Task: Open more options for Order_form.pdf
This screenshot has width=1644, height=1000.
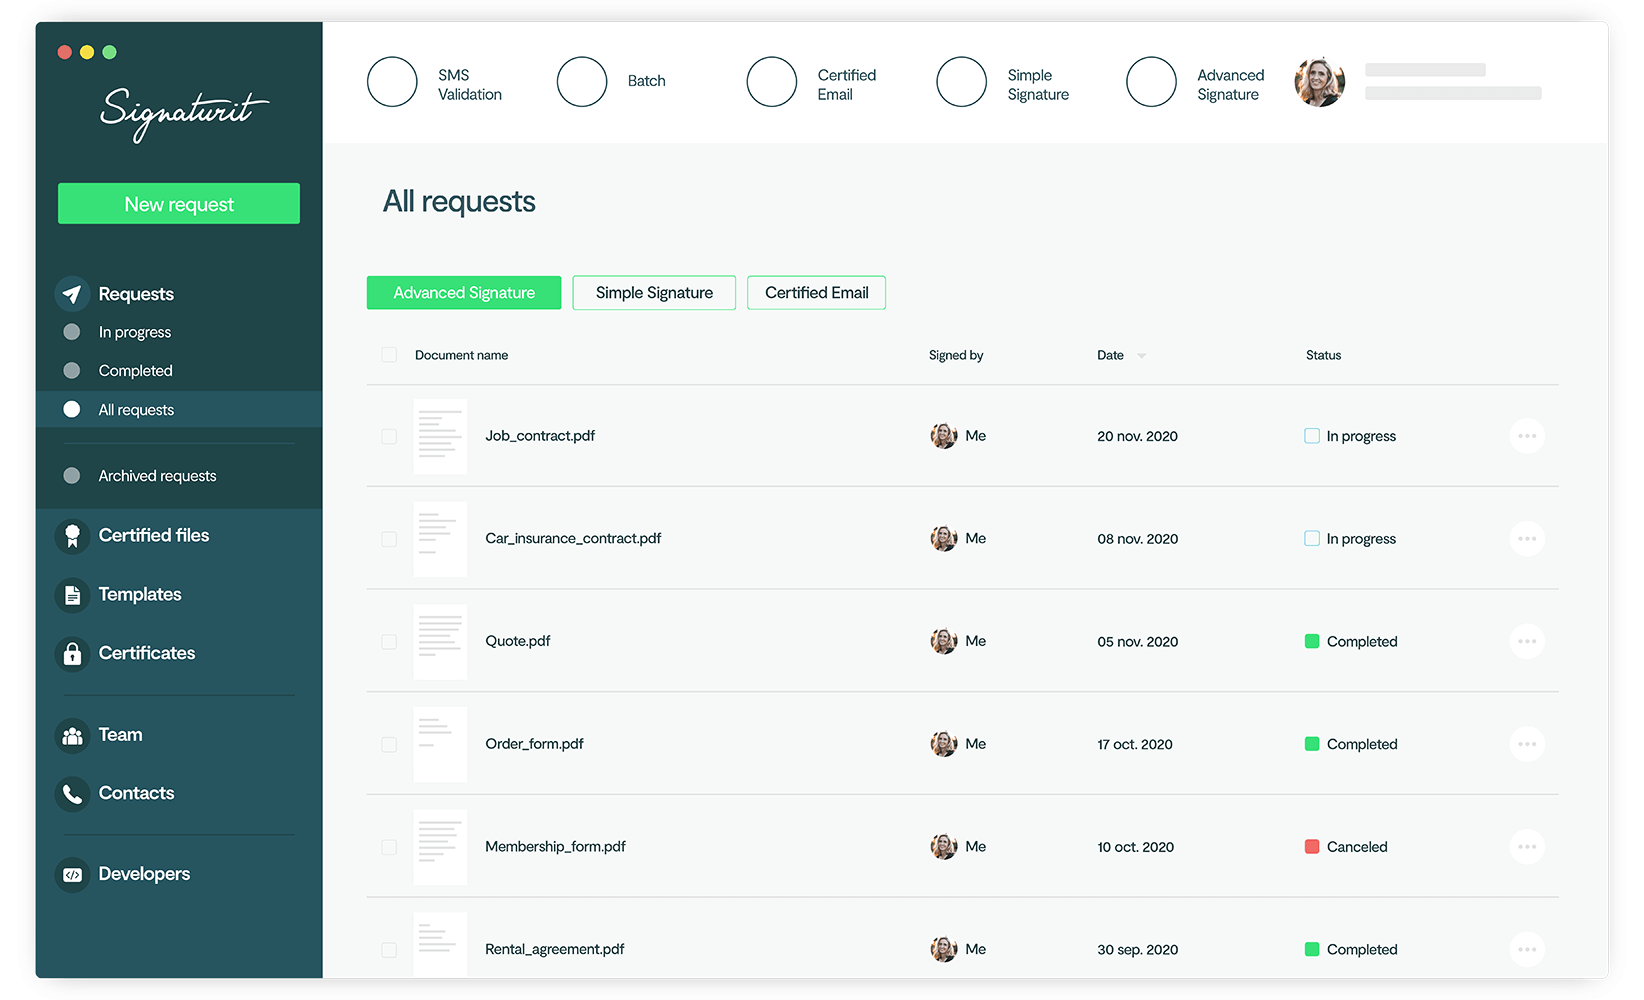Action: click(x=1527, y=744)
